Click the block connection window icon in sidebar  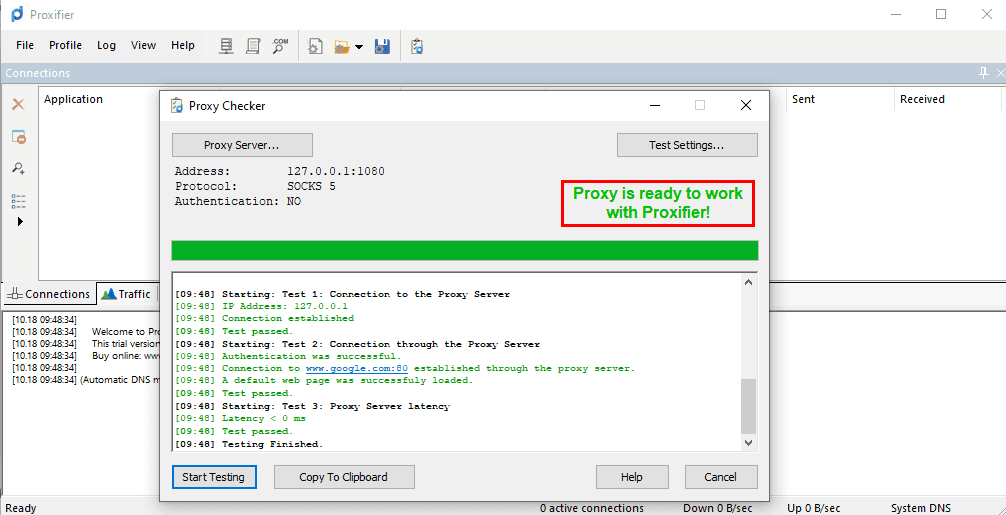coord(19,137)
